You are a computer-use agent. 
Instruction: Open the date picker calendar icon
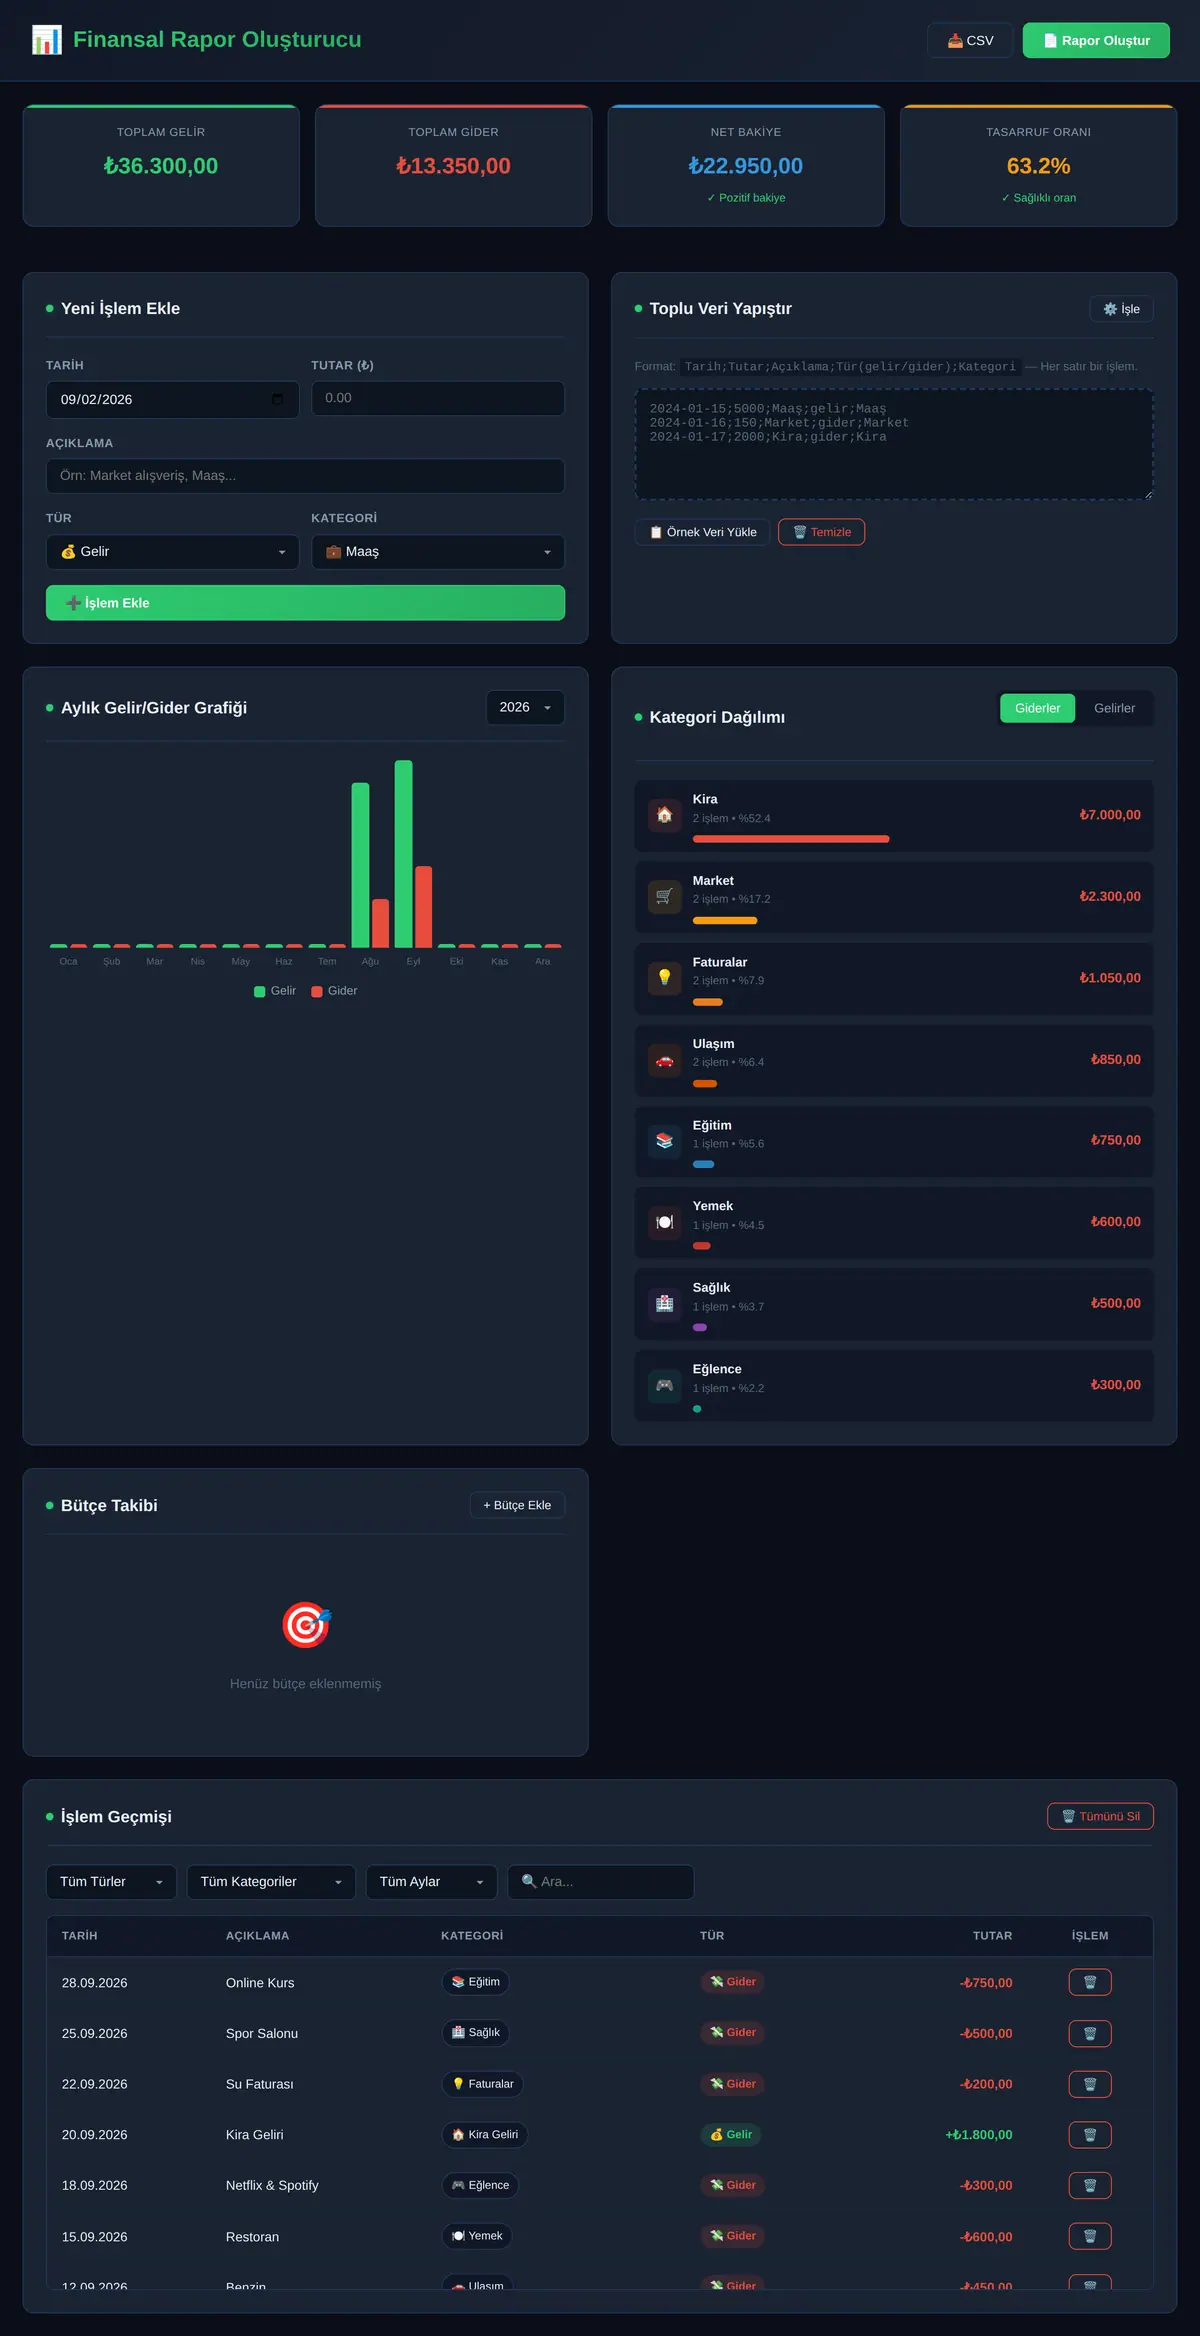[277, 399]
